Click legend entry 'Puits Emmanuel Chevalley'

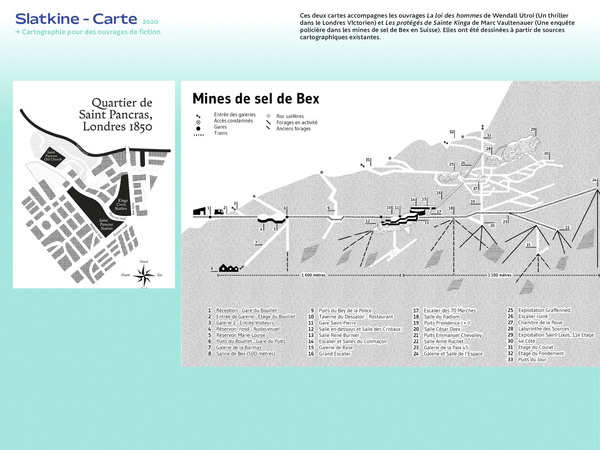(453, 335)
